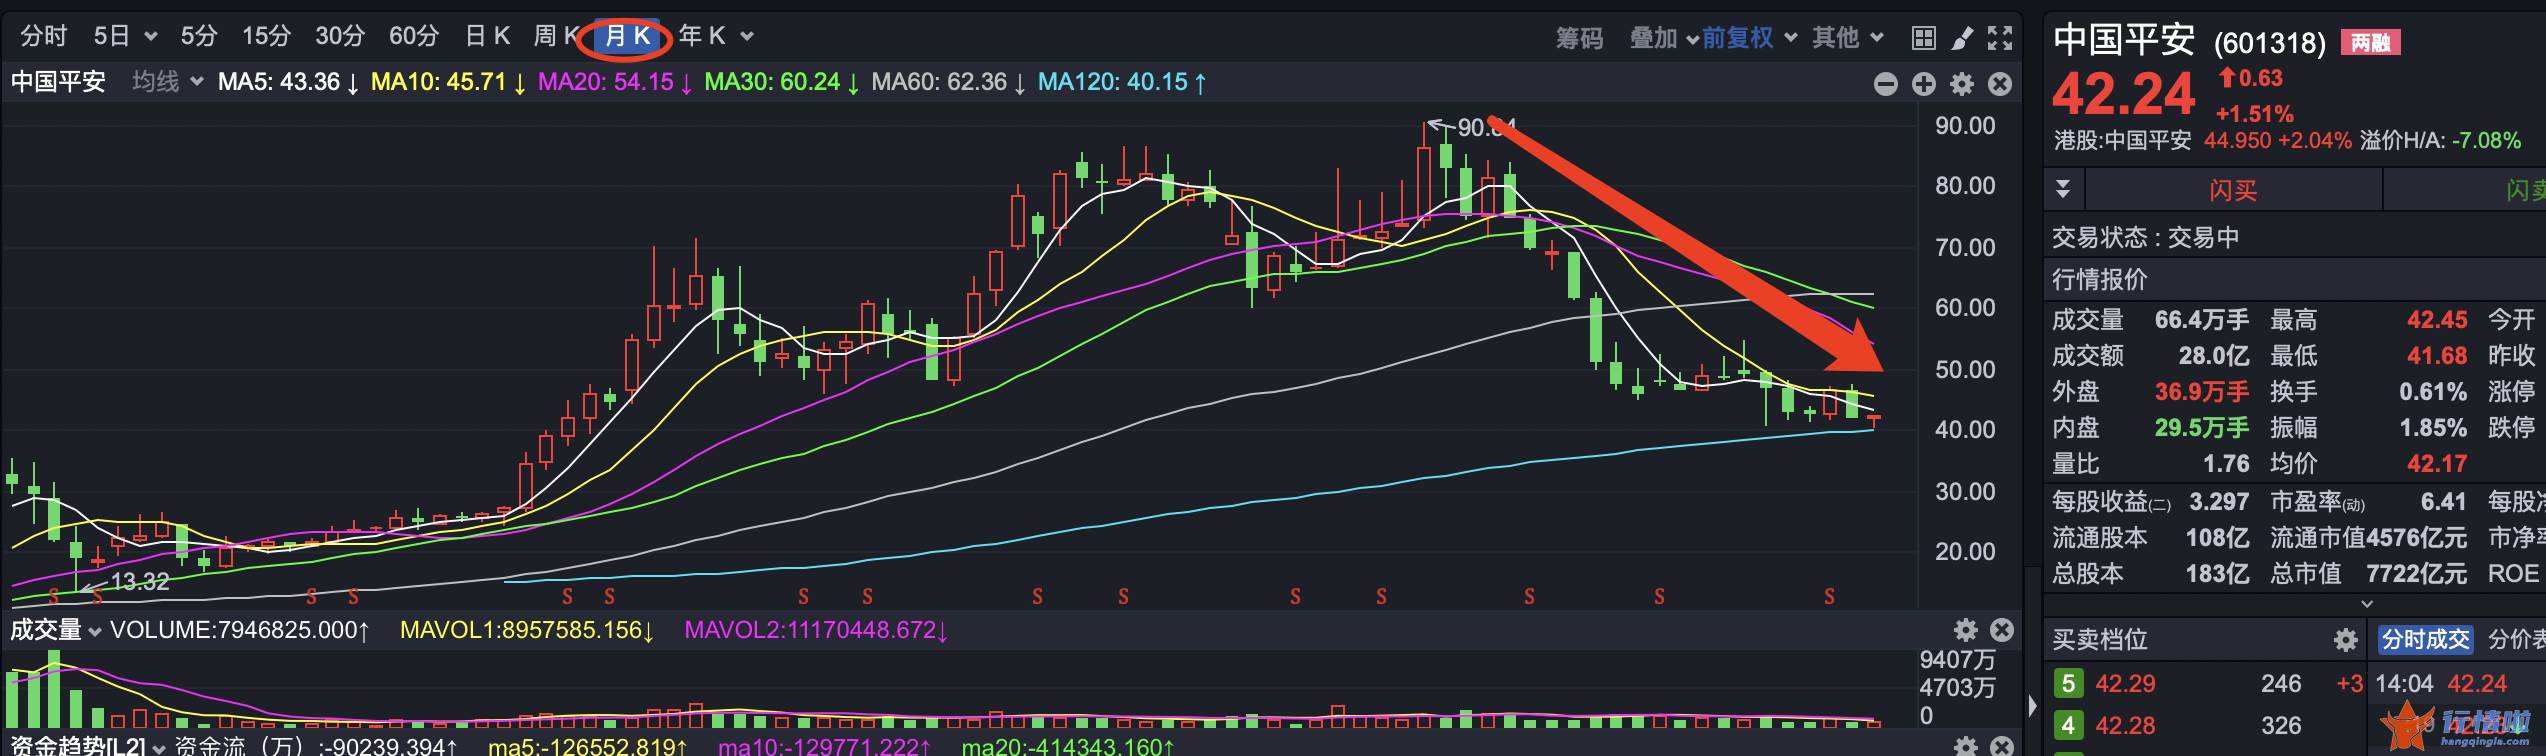Click the 90.00 price axis label

coord(1965,126)
